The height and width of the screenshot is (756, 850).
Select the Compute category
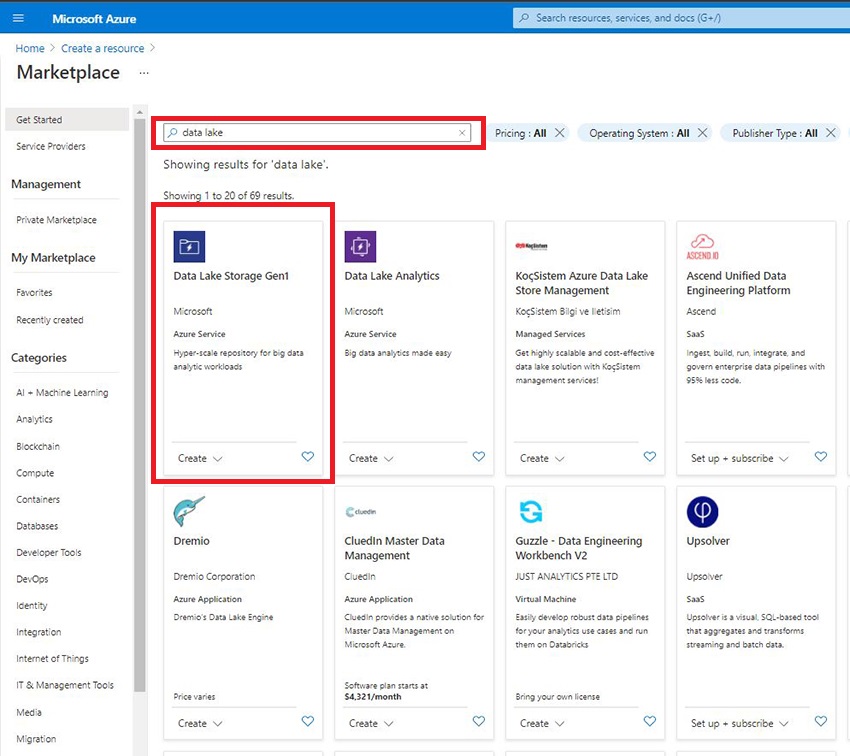35,473
